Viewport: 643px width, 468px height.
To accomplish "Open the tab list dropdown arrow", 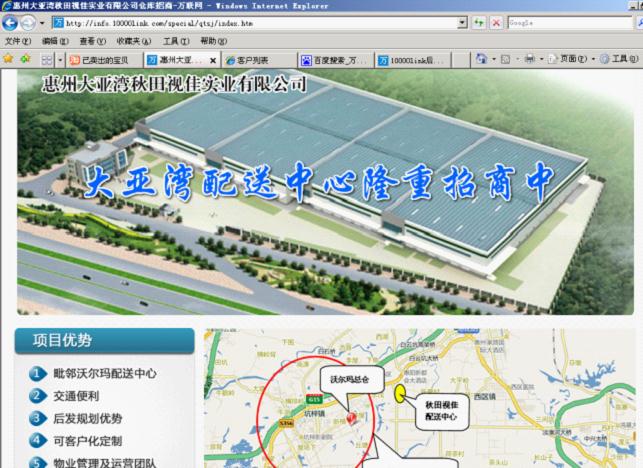I will pyautogui.click(x=60, y=60).
